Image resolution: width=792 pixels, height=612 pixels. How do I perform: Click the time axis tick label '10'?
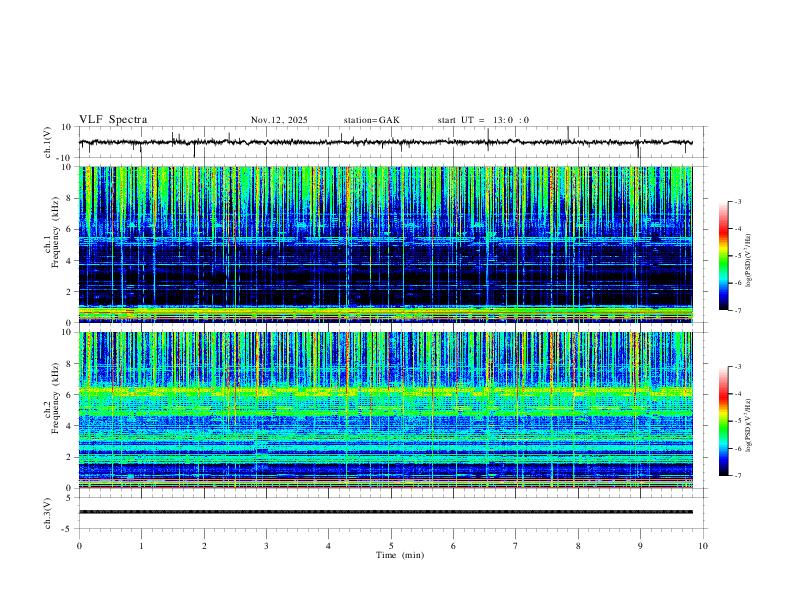pyautogui.click(x=703, y=546)
